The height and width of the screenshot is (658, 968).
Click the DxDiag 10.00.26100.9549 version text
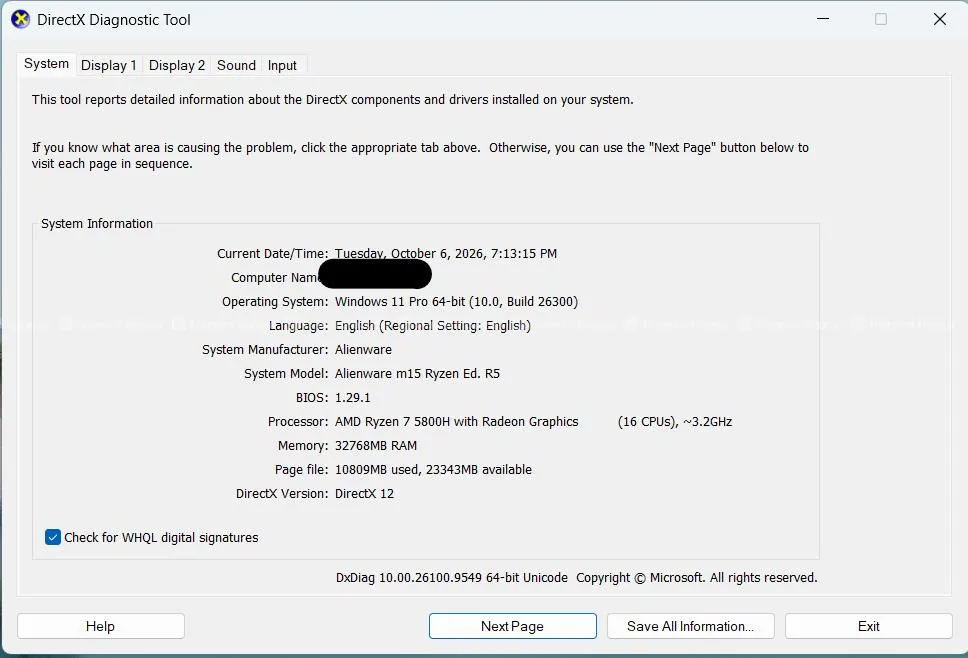[x=452, y=578]
